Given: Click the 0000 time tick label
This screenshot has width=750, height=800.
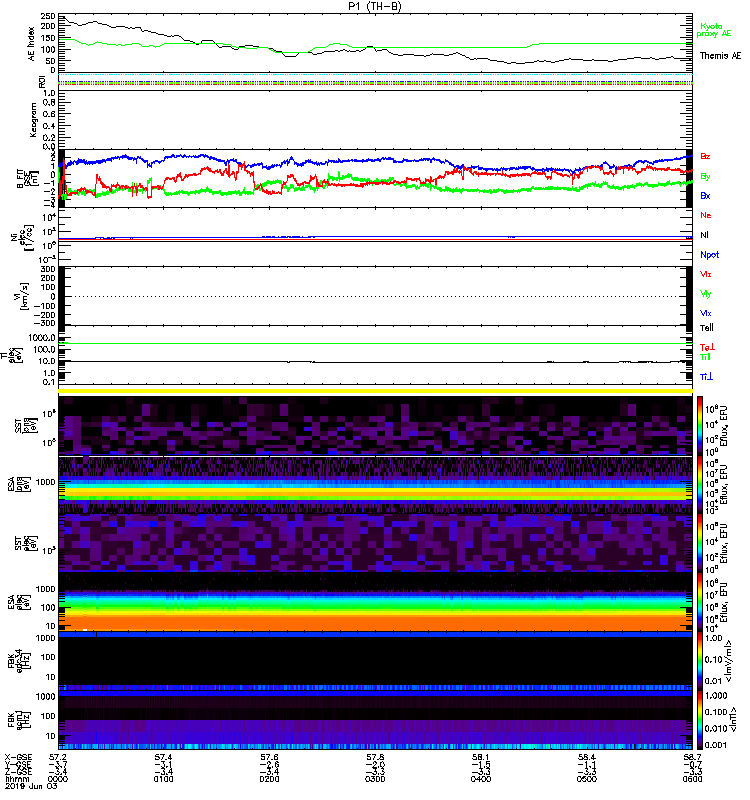Looking at the screenshot, I should point(57,779).
